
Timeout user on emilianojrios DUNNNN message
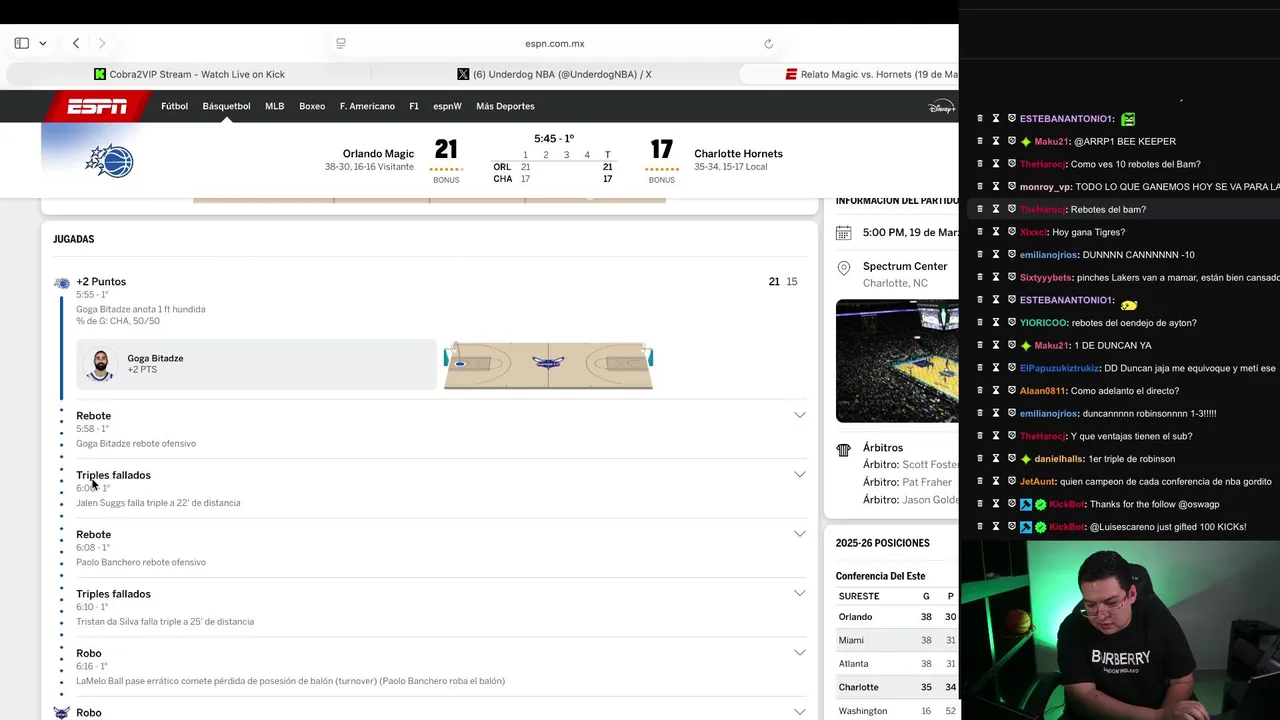coord(996,254)
